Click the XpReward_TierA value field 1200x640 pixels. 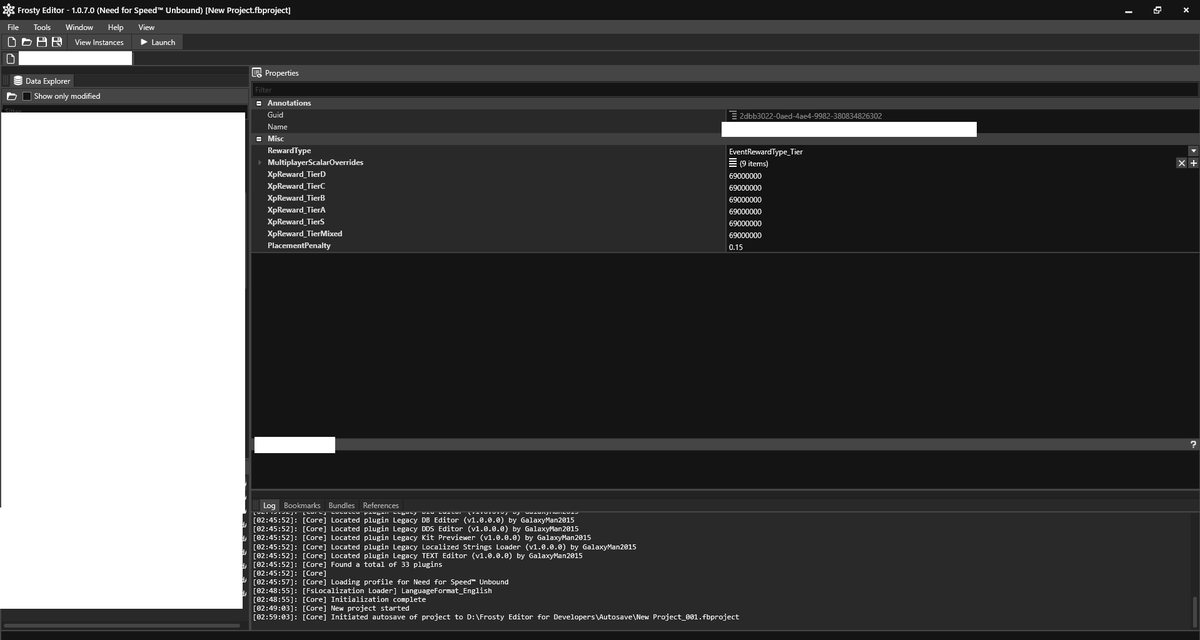pyautogui.click(x=962, y=211)
